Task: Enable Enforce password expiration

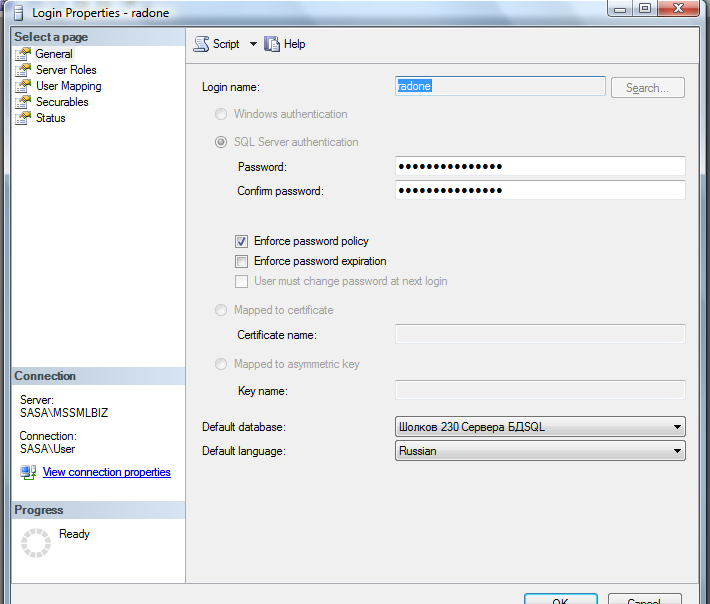Action: coord(241,261)
